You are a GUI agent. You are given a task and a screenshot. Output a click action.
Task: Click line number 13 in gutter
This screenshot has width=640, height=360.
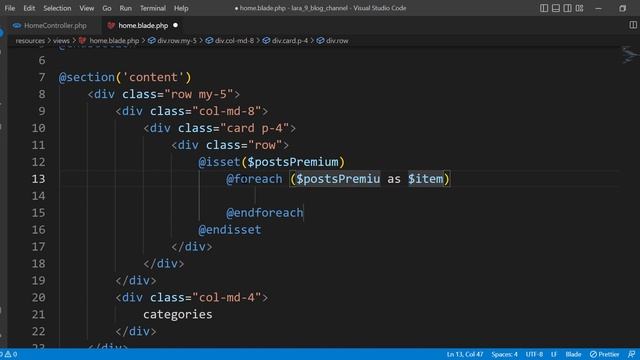[38, 179]
